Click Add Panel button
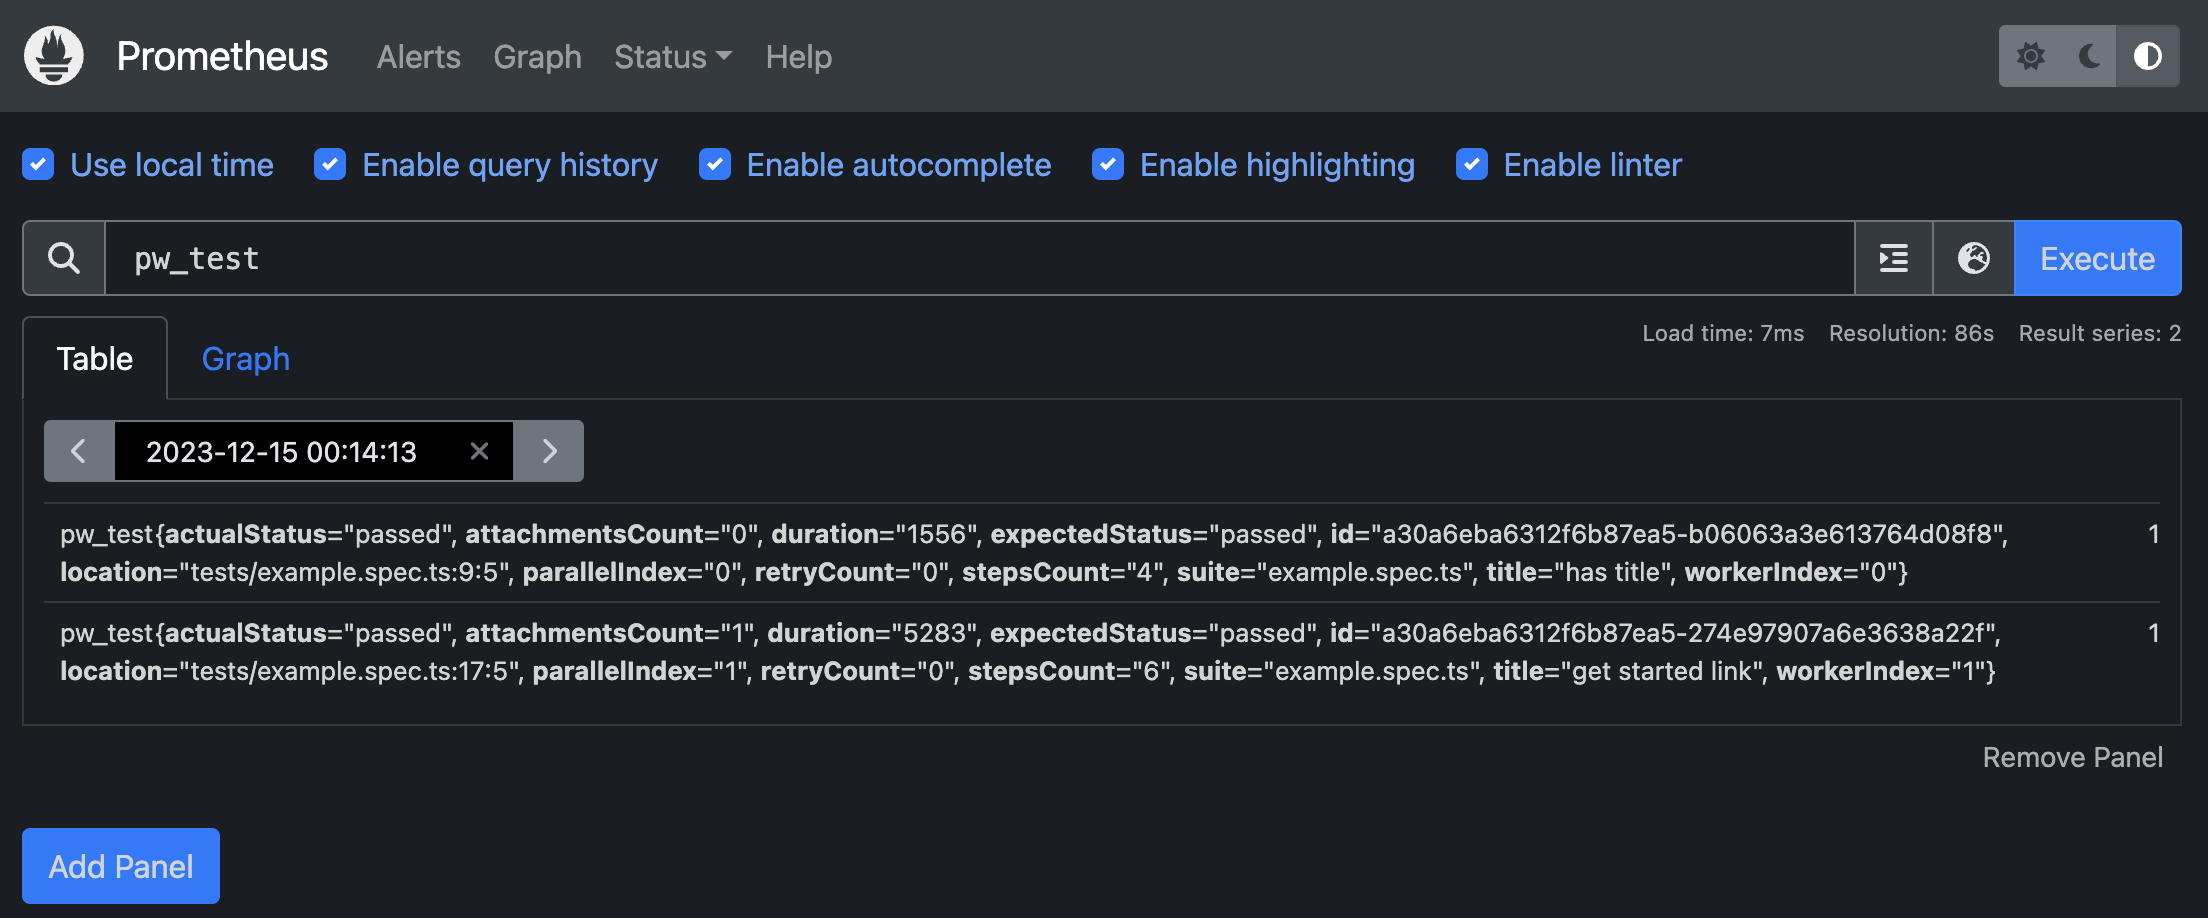 [x=121, y=866]
